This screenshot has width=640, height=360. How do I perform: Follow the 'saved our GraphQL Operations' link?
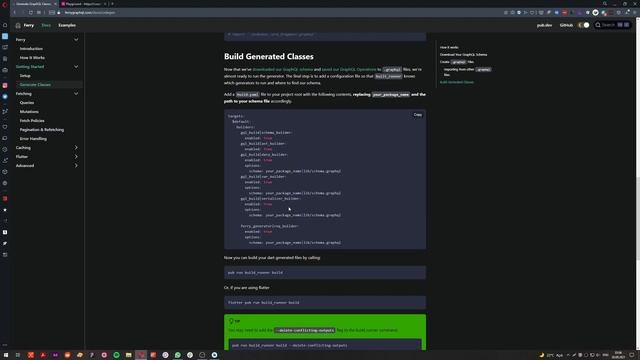click(349, 69)
